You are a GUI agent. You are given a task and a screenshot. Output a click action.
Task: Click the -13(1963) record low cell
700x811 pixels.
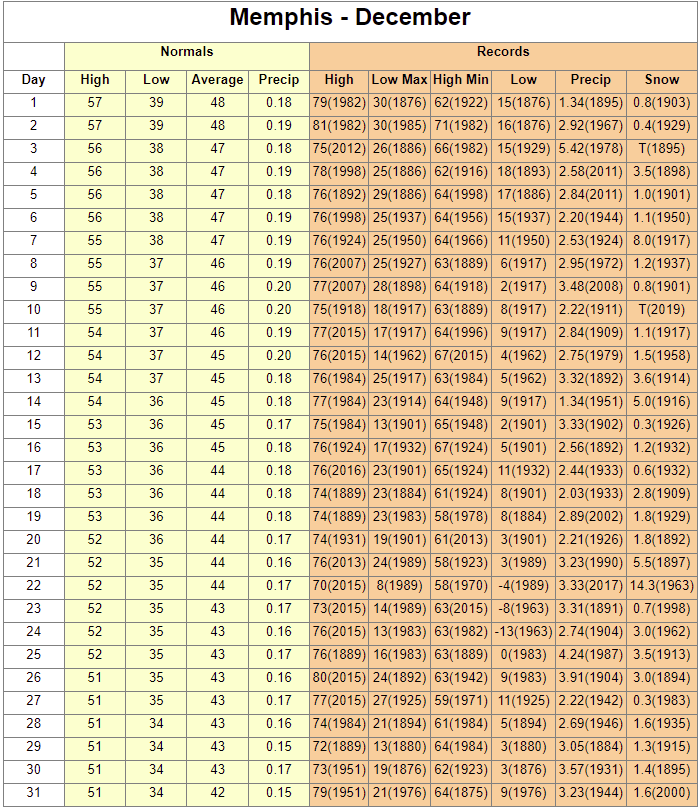pyautogui.click(x=523, y=632)
